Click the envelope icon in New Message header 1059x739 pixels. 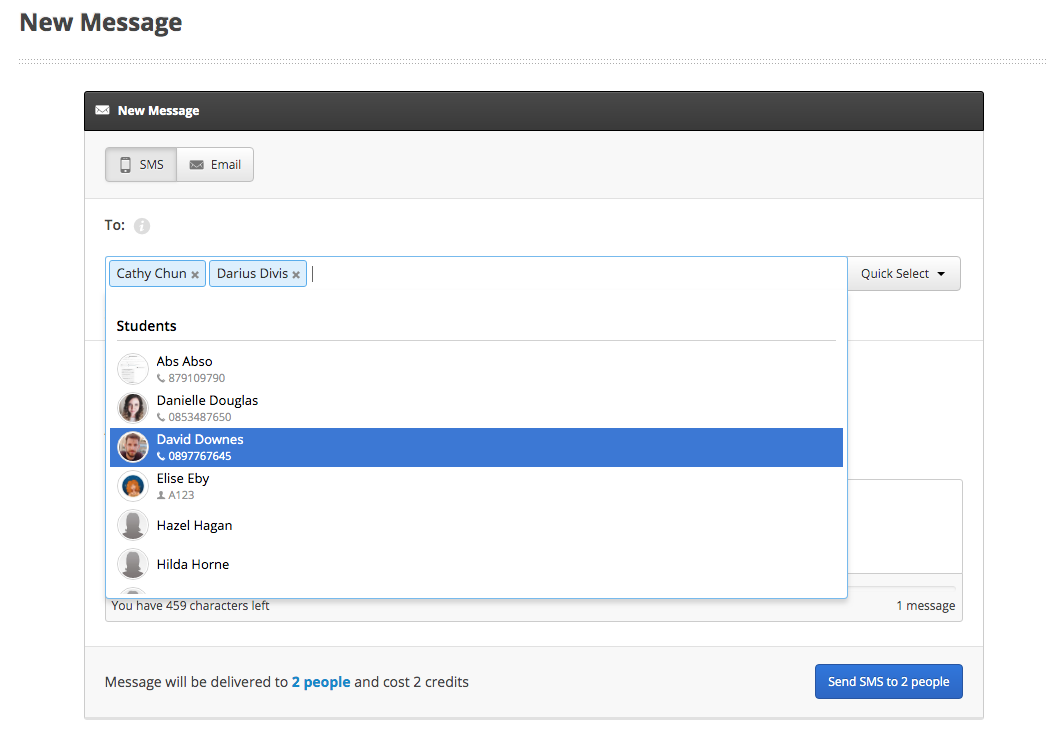click(x=102, y=111)
